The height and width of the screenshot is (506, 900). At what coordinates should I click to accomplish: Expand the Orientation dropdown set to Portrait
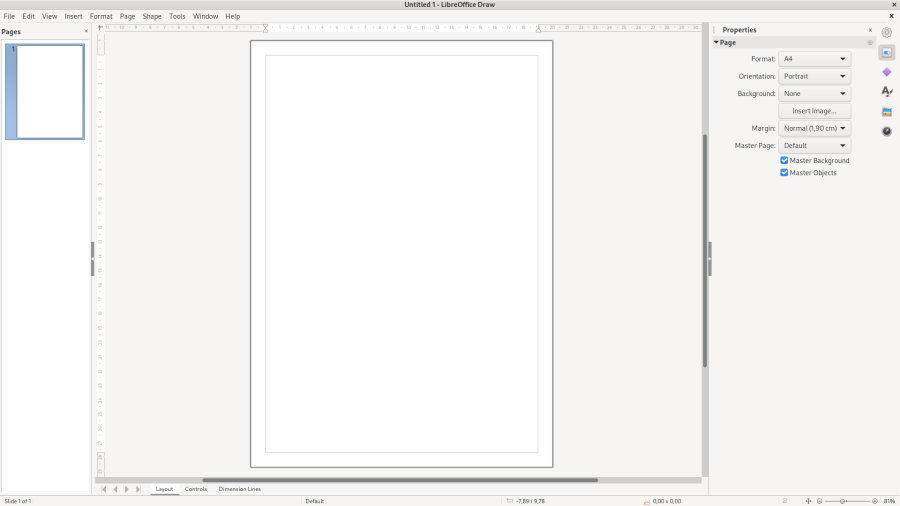click(814, 76)
